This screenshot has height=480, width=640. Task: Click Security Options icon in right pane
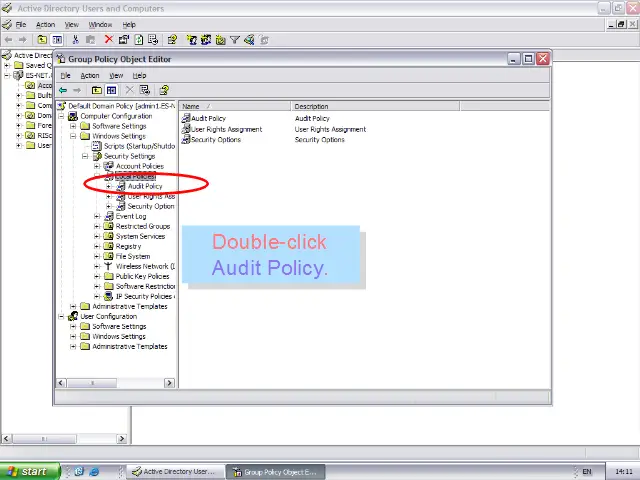(186, 139)
